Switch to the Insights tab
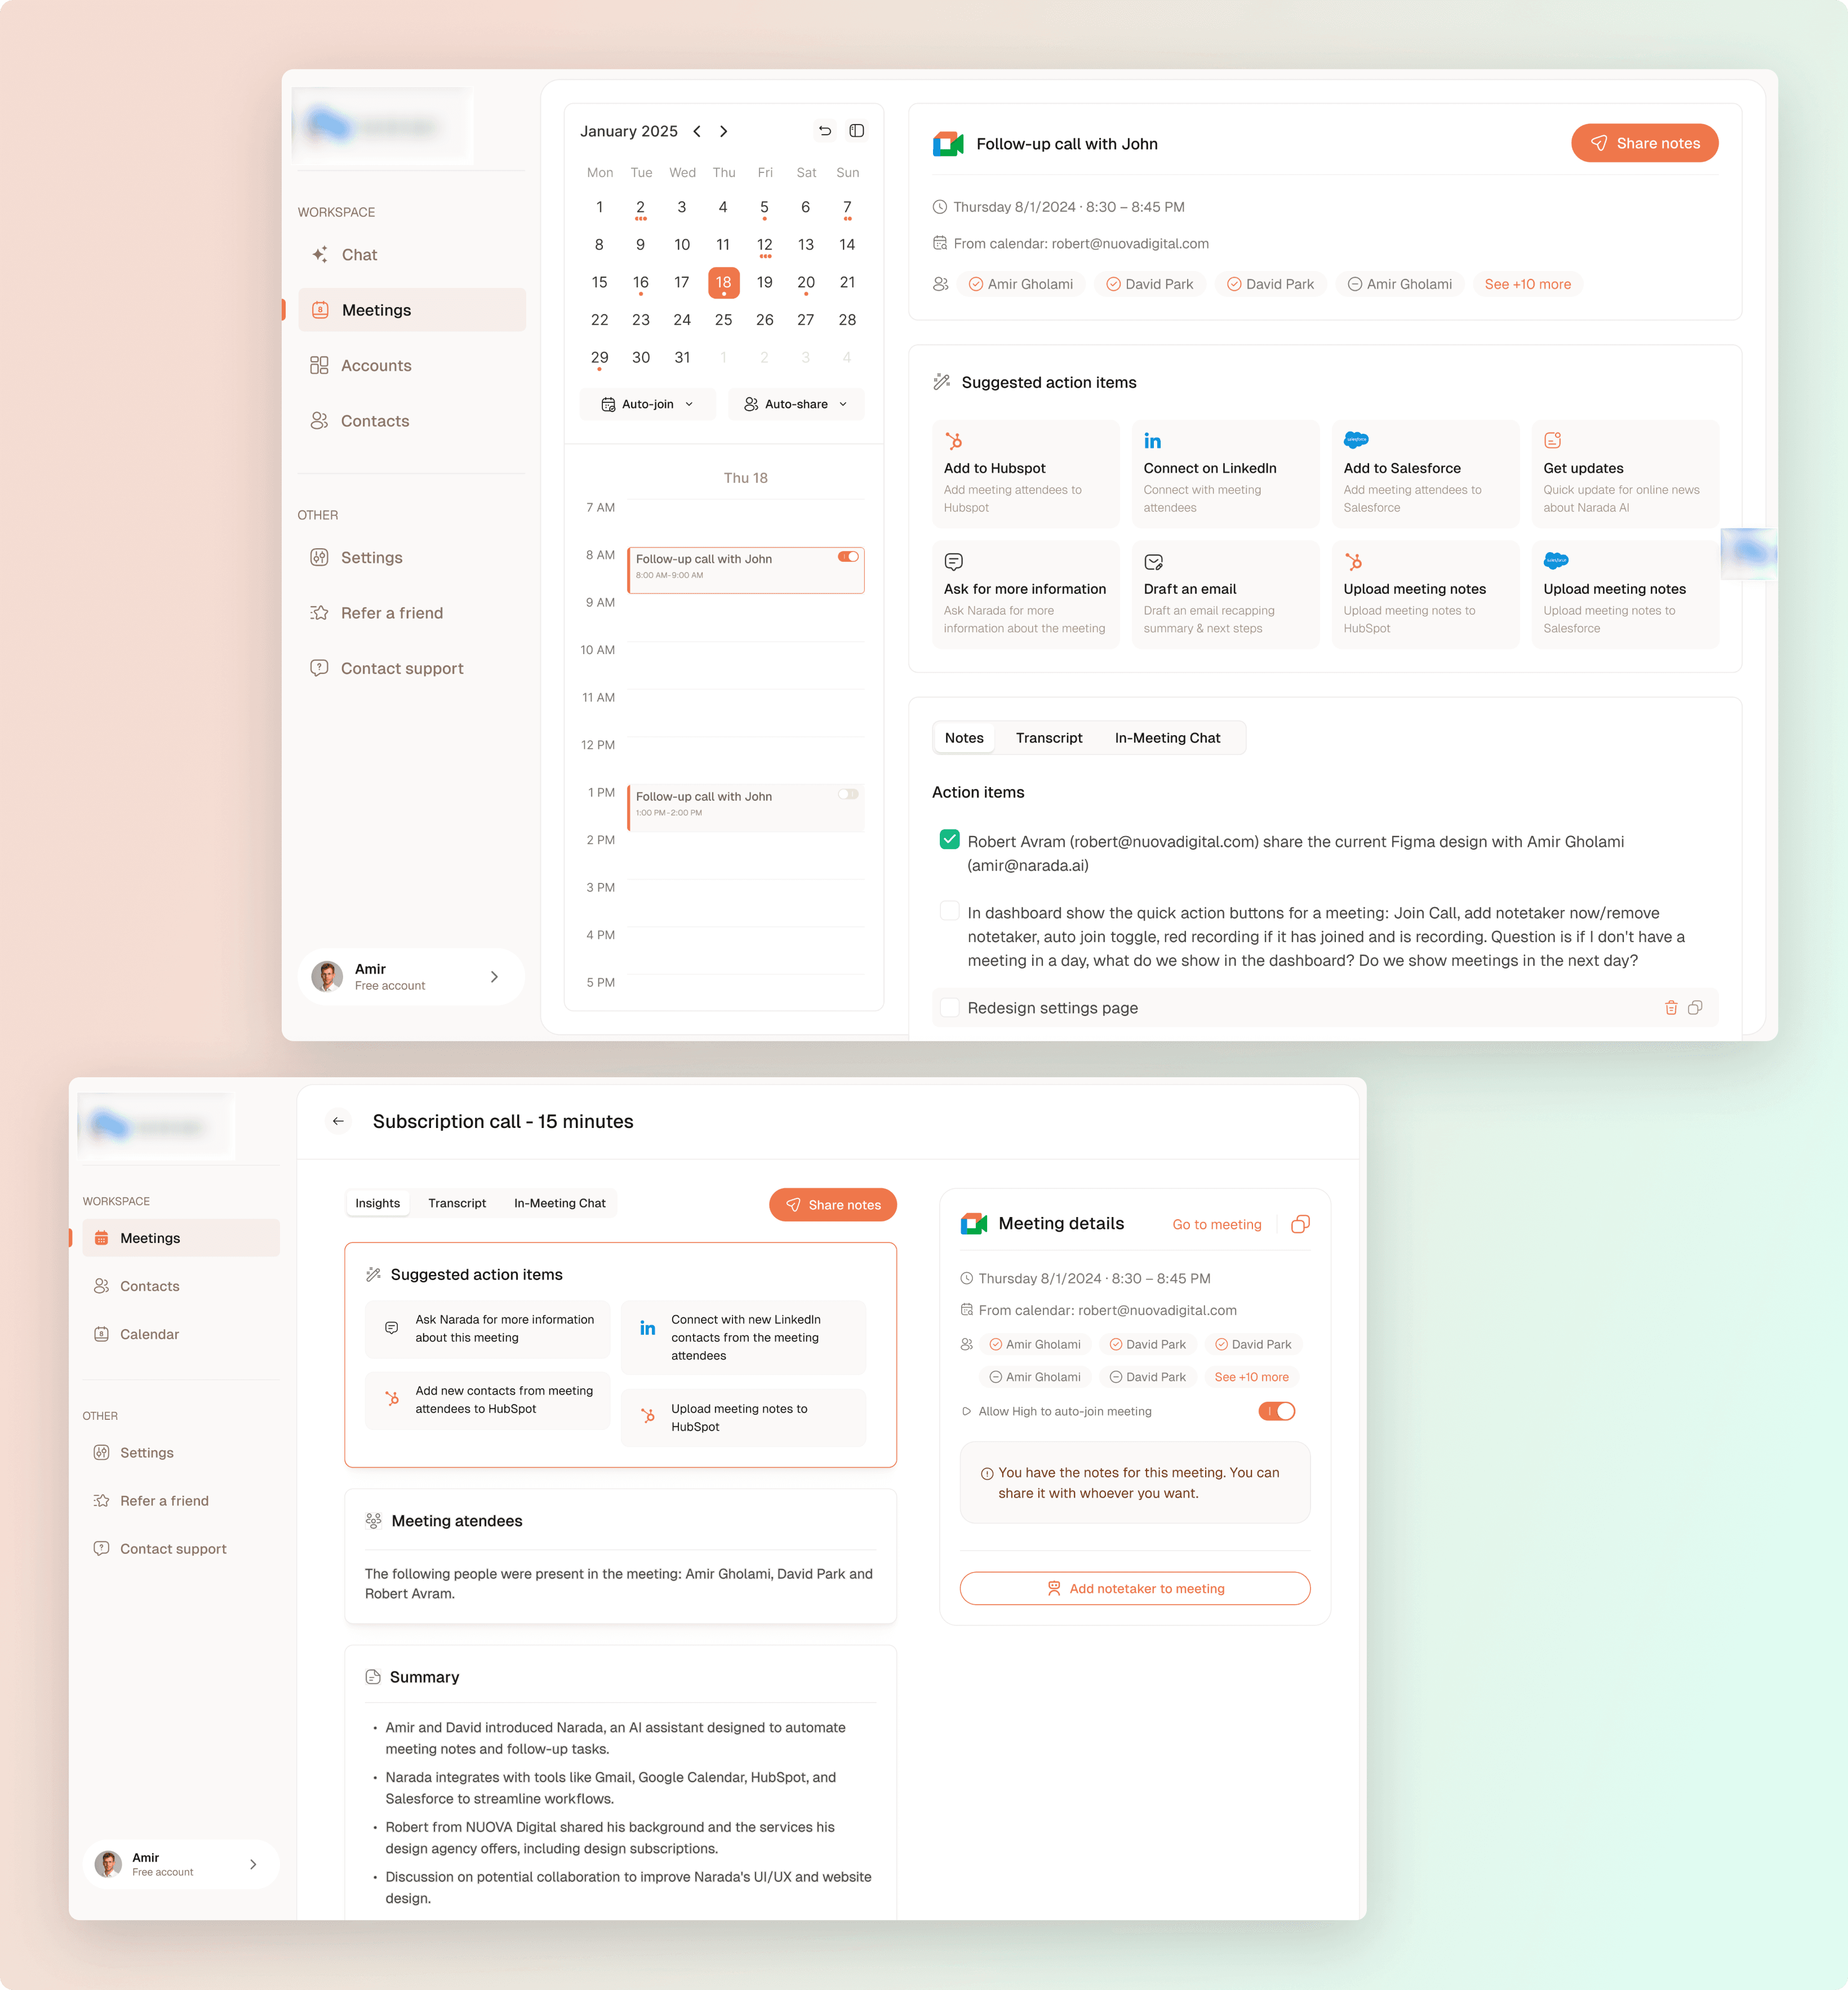Image resolution: width=1848 pixels, height=1990 pixels. tap(378, 1203)
